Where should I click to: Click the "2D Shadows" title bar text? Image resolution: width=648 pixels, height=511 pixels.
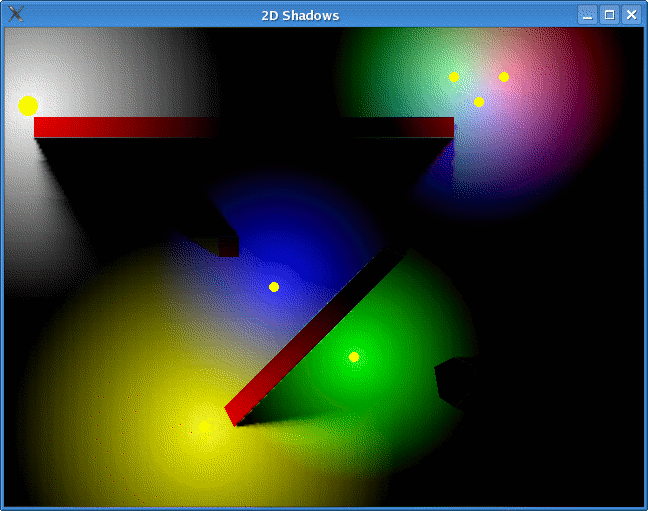pos(300,15)
